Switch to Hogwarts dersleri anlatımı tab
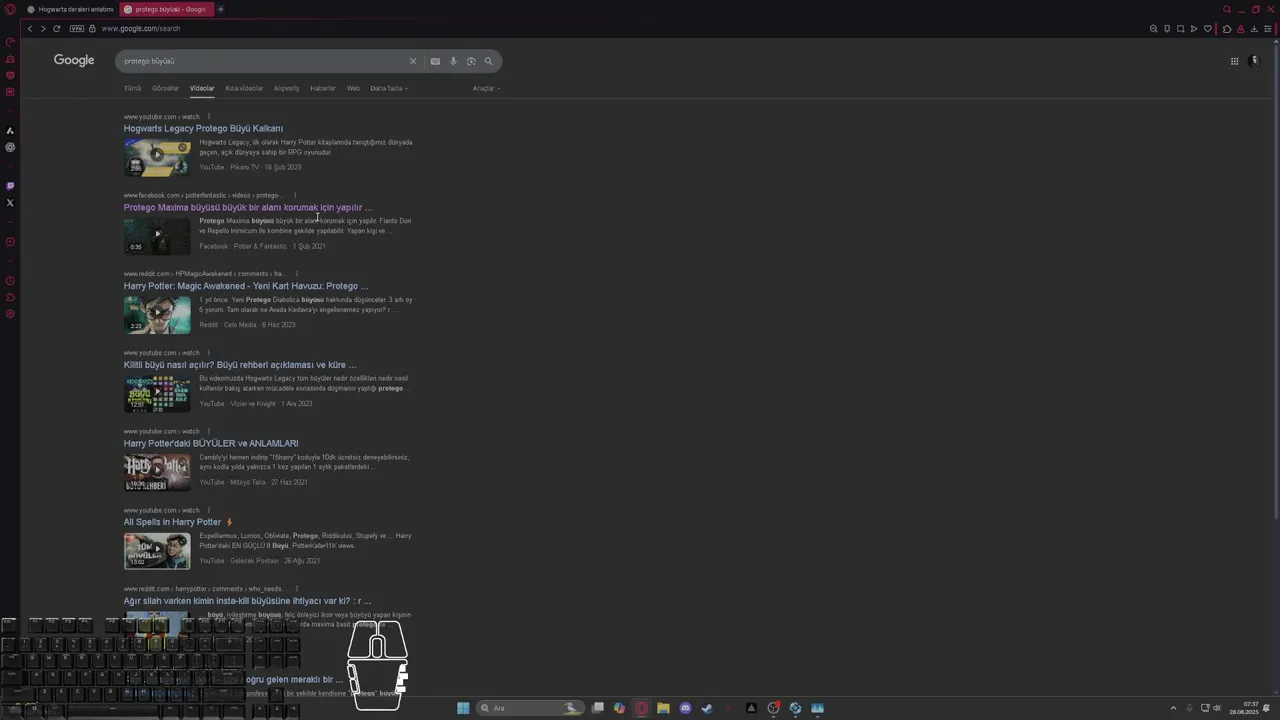 70,9
